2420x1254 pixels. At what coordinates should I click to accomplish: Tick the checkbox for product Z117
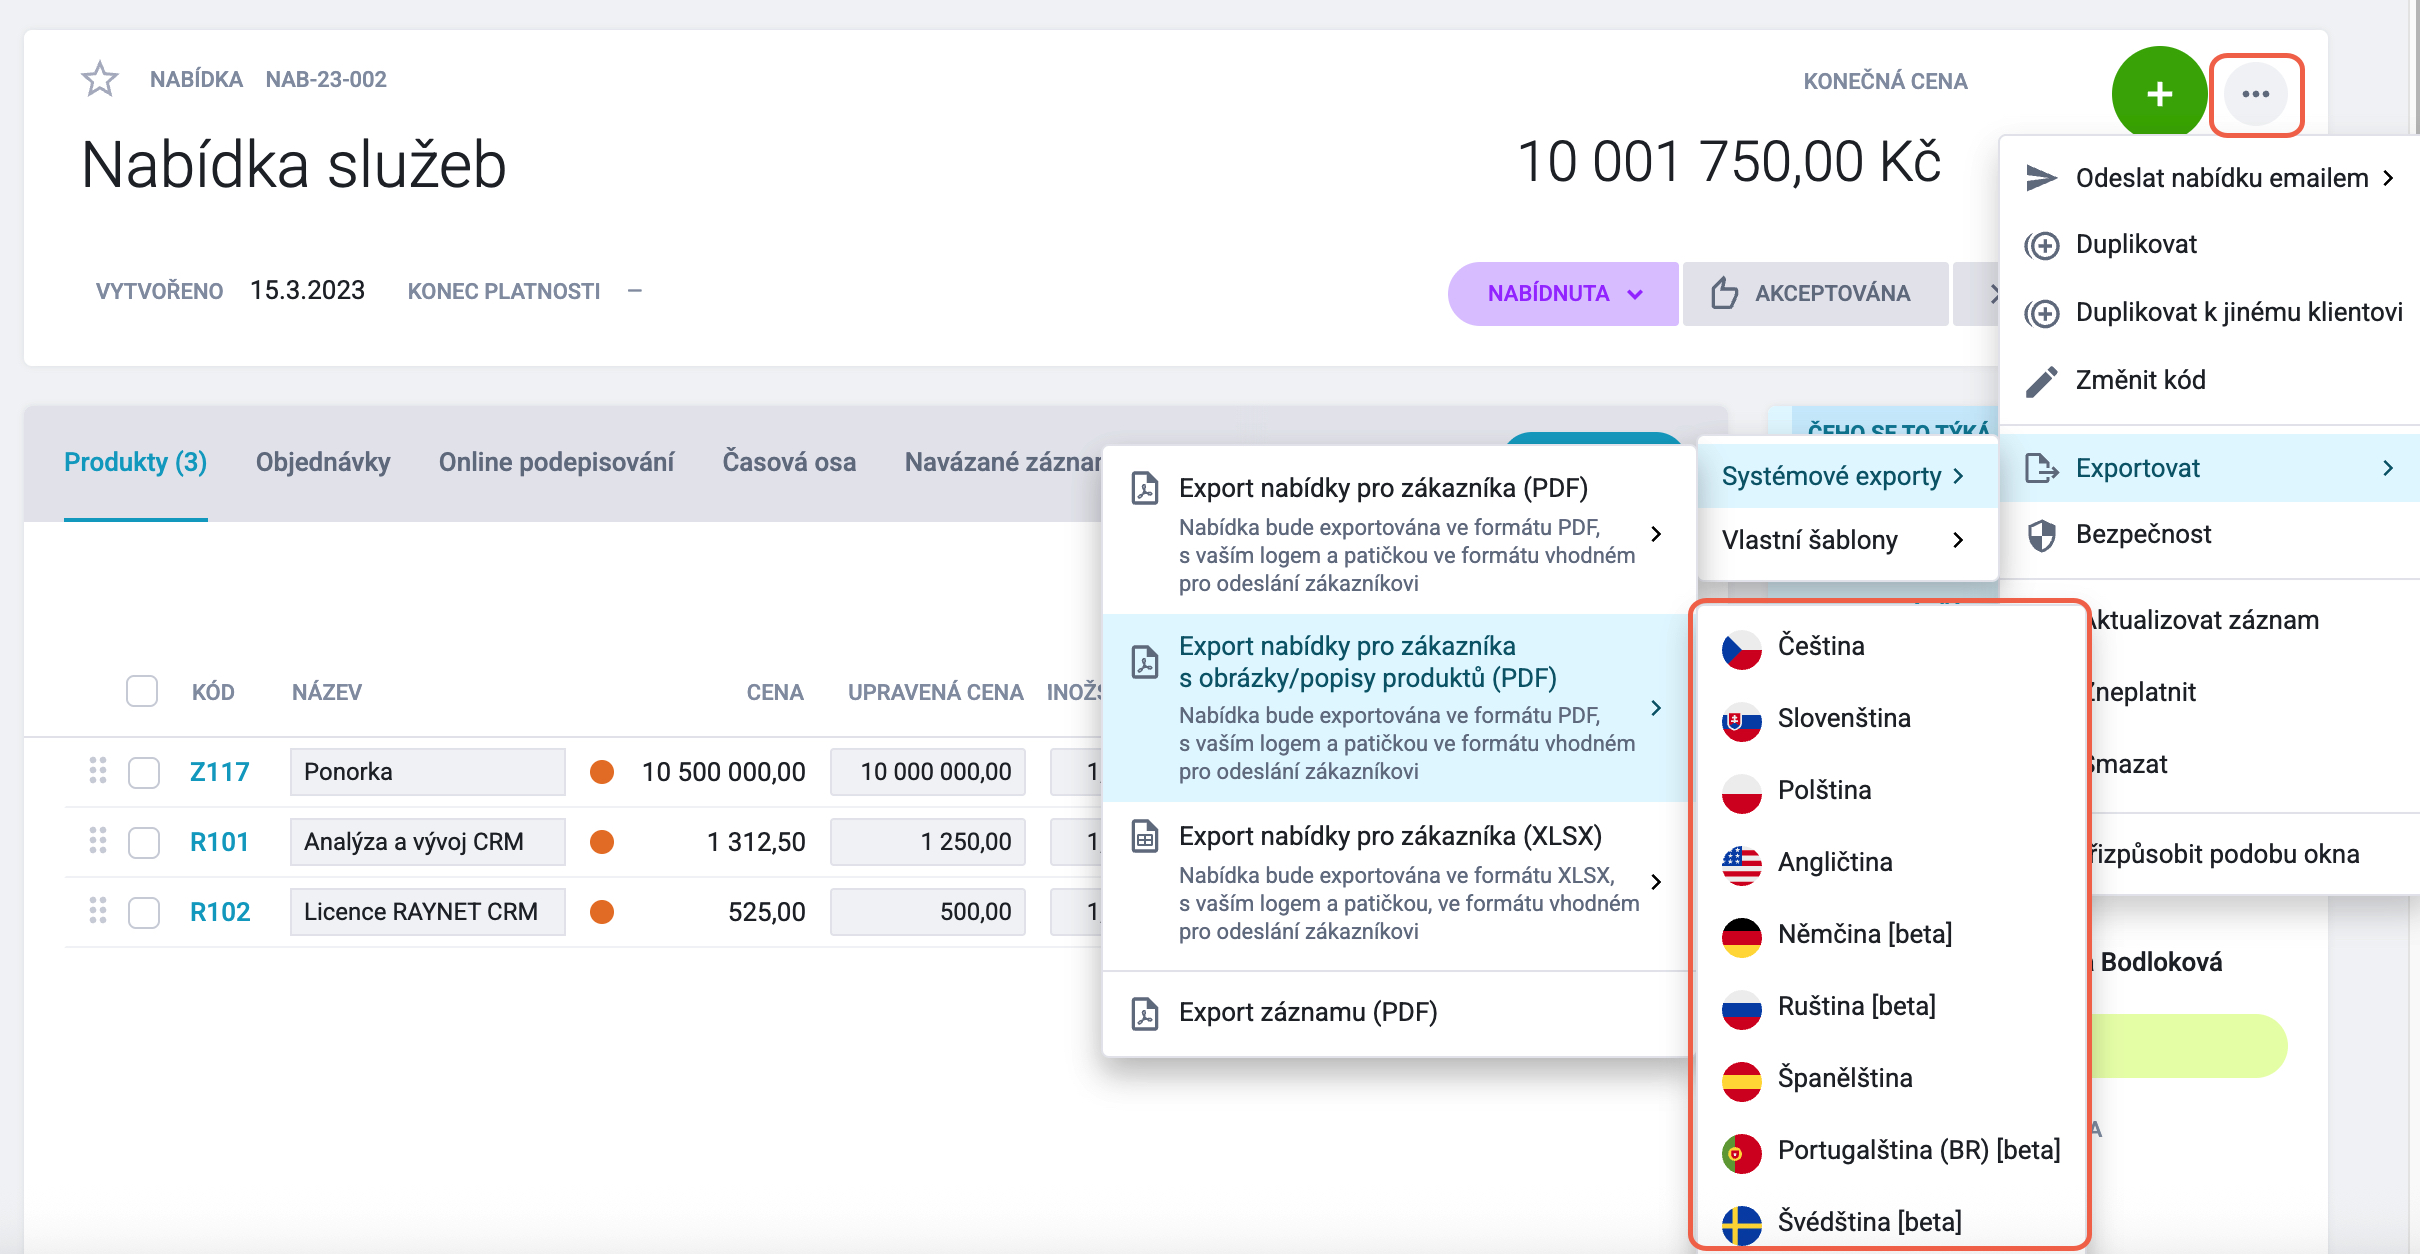(144, 772)
